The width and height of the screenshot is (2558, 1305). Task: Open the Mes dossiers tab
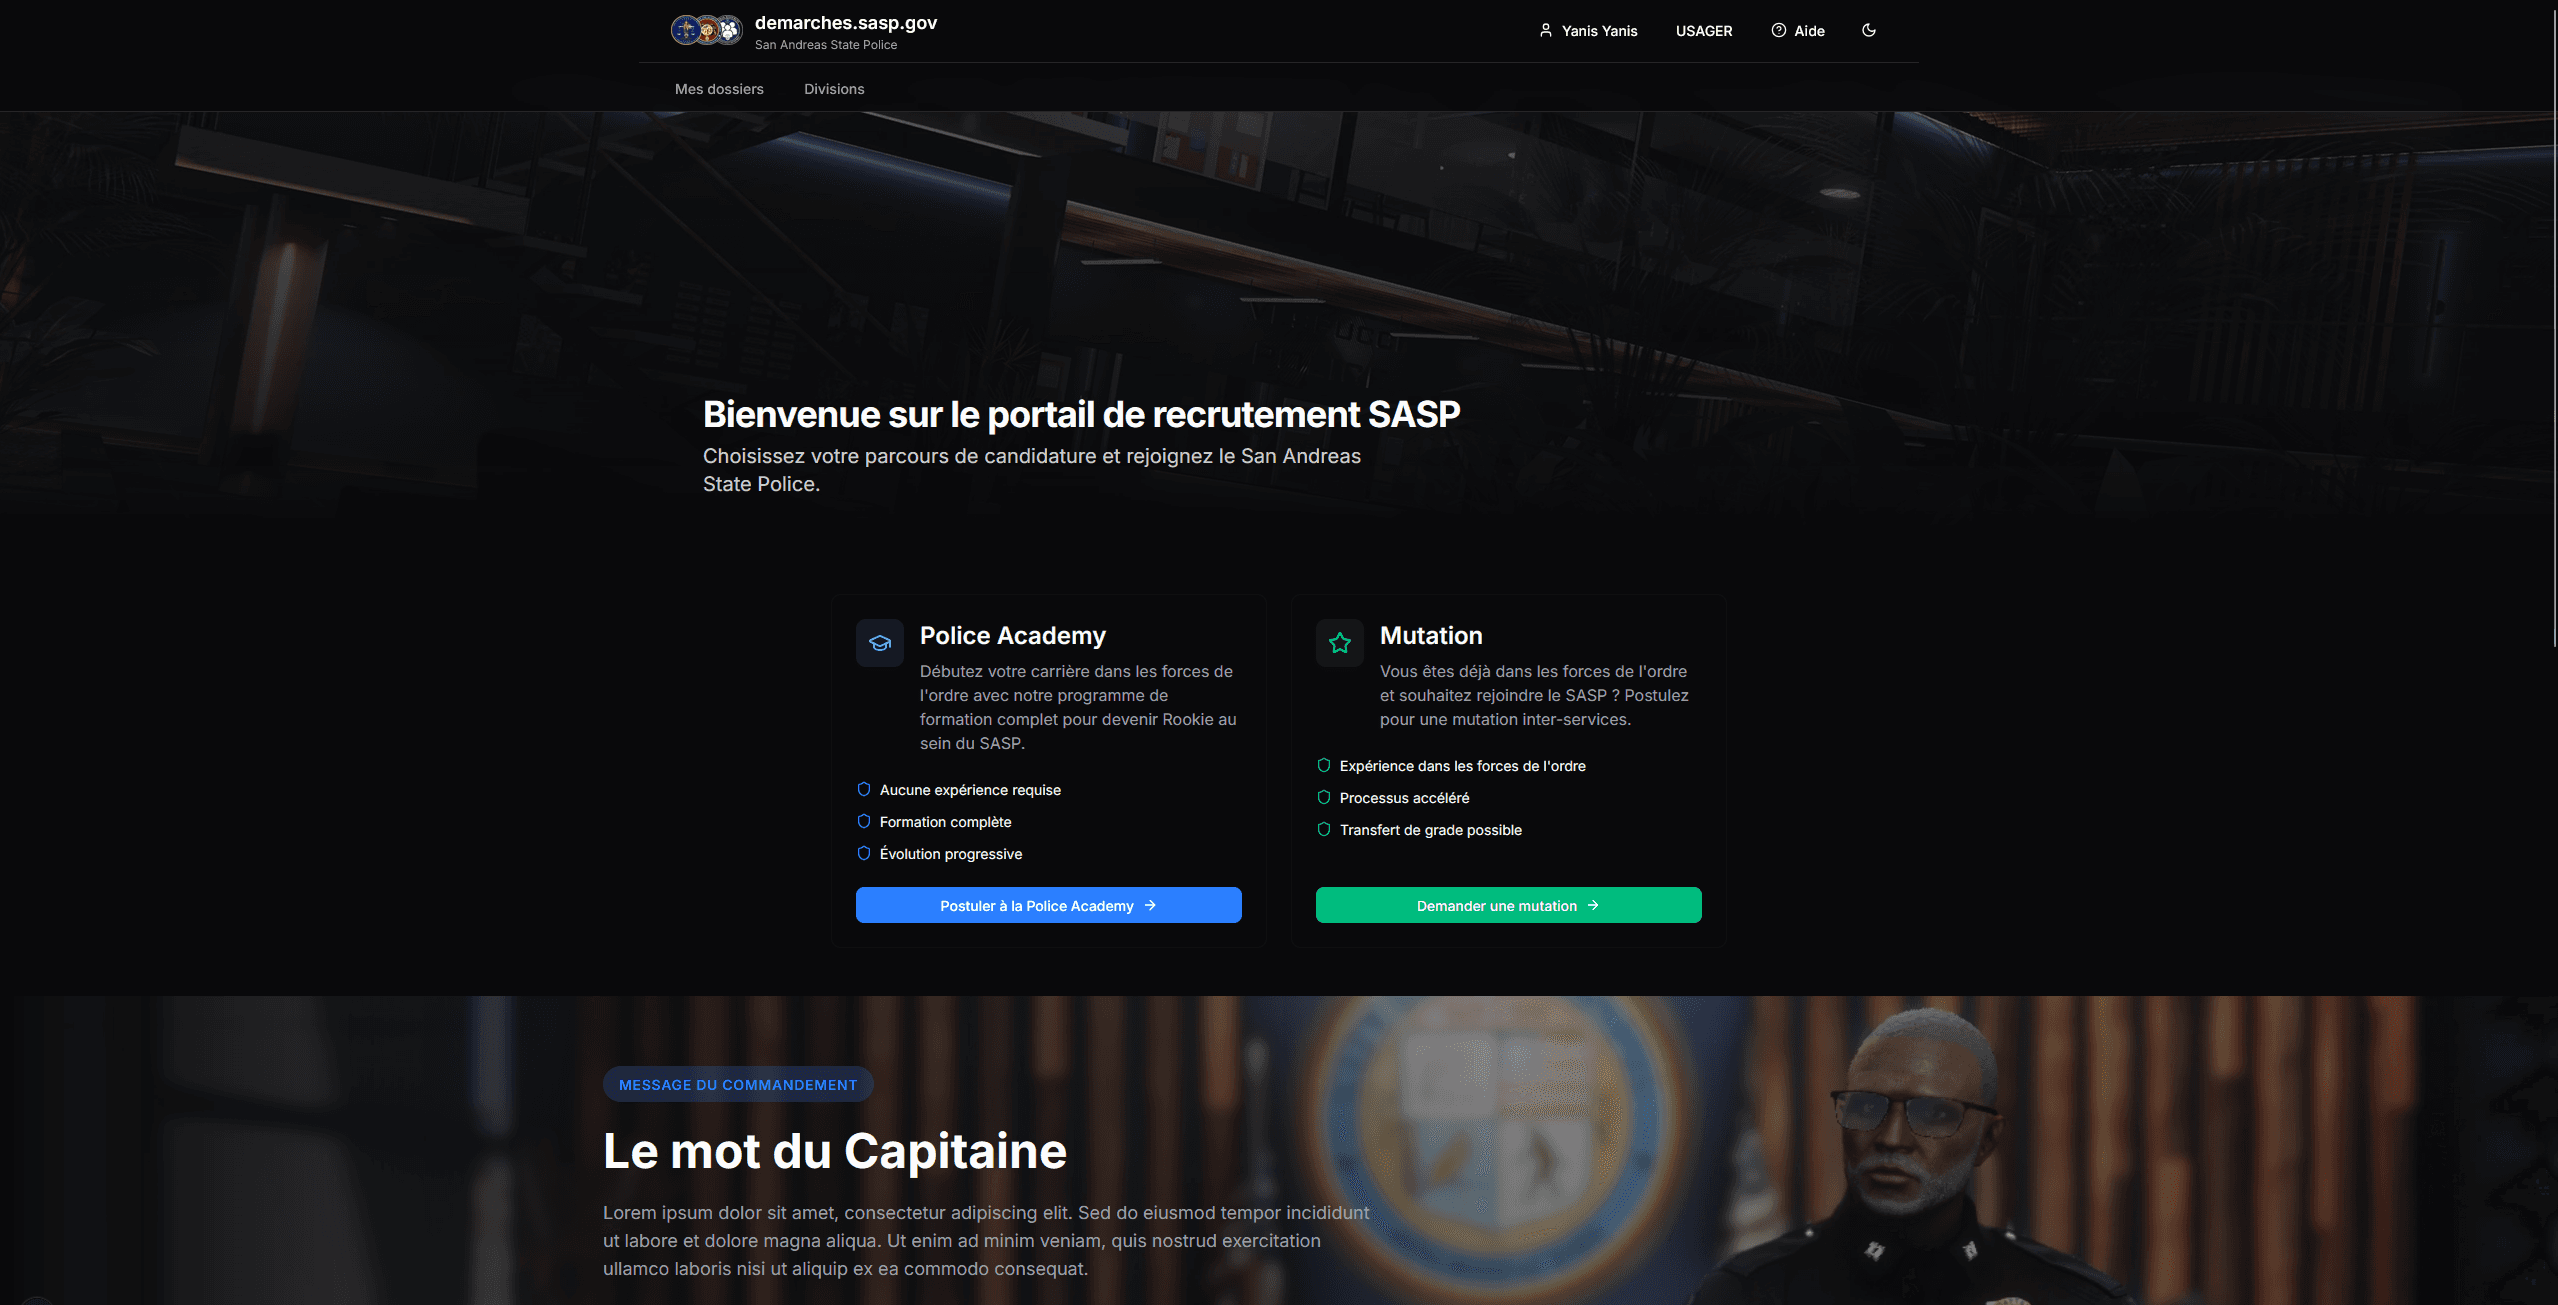(x=719, y=89)
